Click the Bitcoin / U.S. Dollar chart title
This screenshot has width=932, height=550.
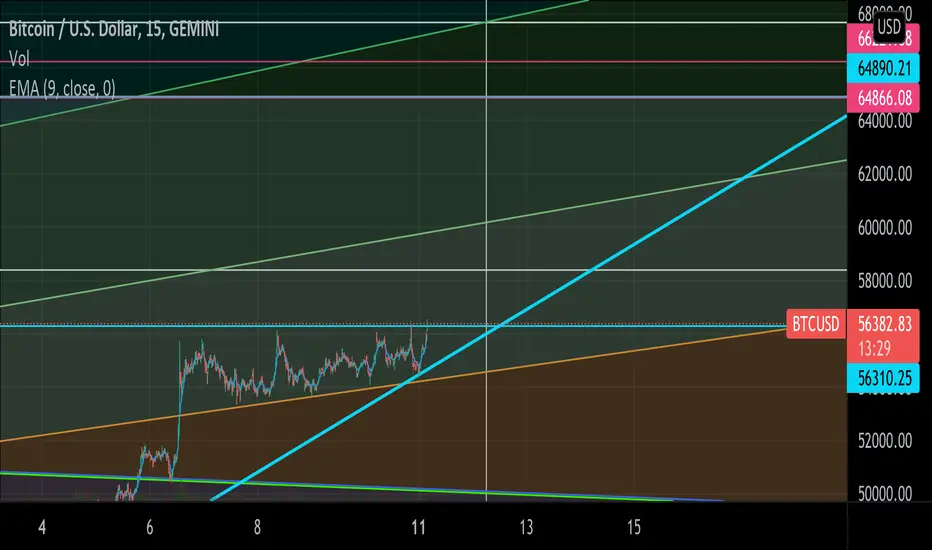pos(114,29)
